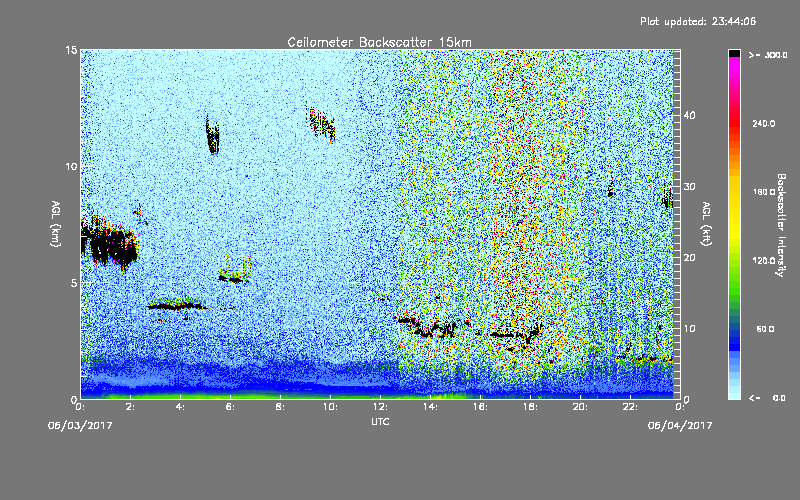
Task: Click the "Plot updated: 23:44:06" timestamp
Action: click(698, 21)
